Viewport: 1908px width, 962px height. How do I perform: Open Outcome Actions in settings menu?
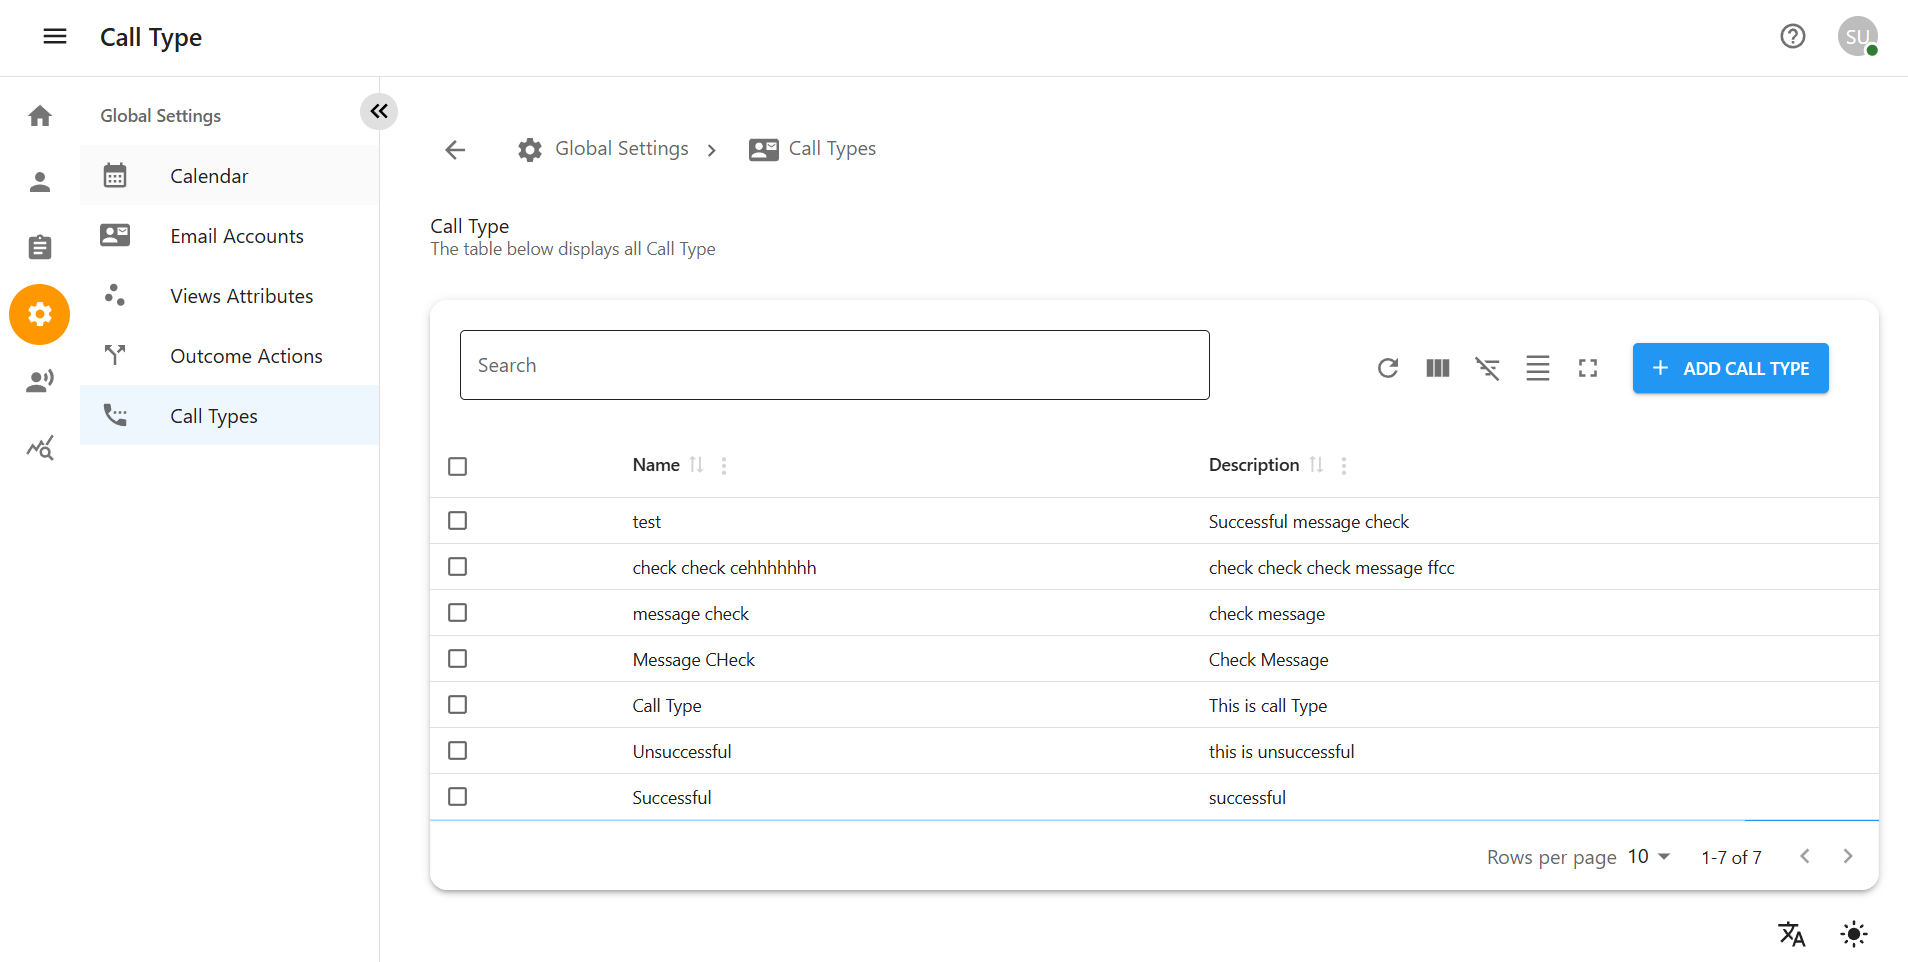246,356
